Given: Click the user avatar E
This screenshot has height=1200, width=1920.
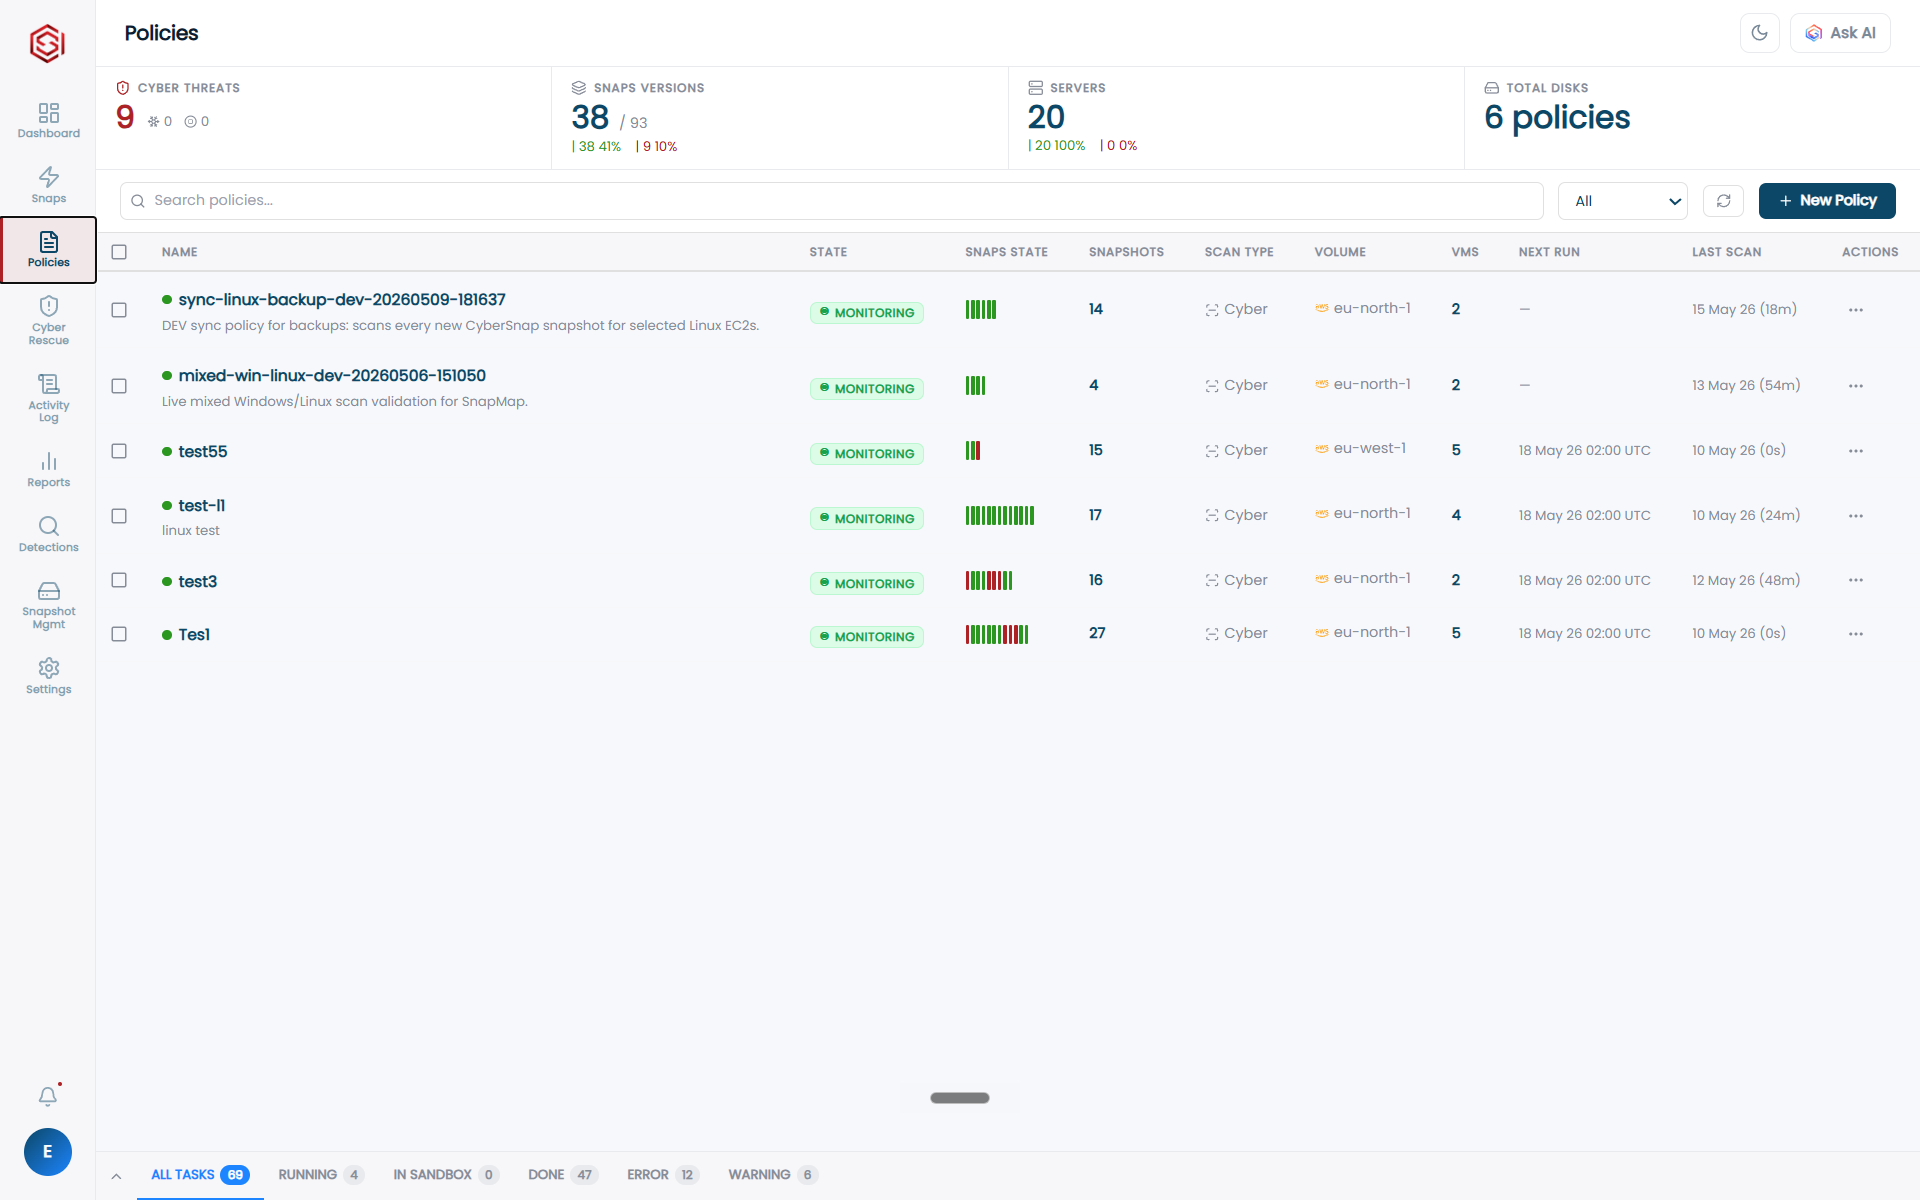Looking at the screenshot, I should 48,1152.
